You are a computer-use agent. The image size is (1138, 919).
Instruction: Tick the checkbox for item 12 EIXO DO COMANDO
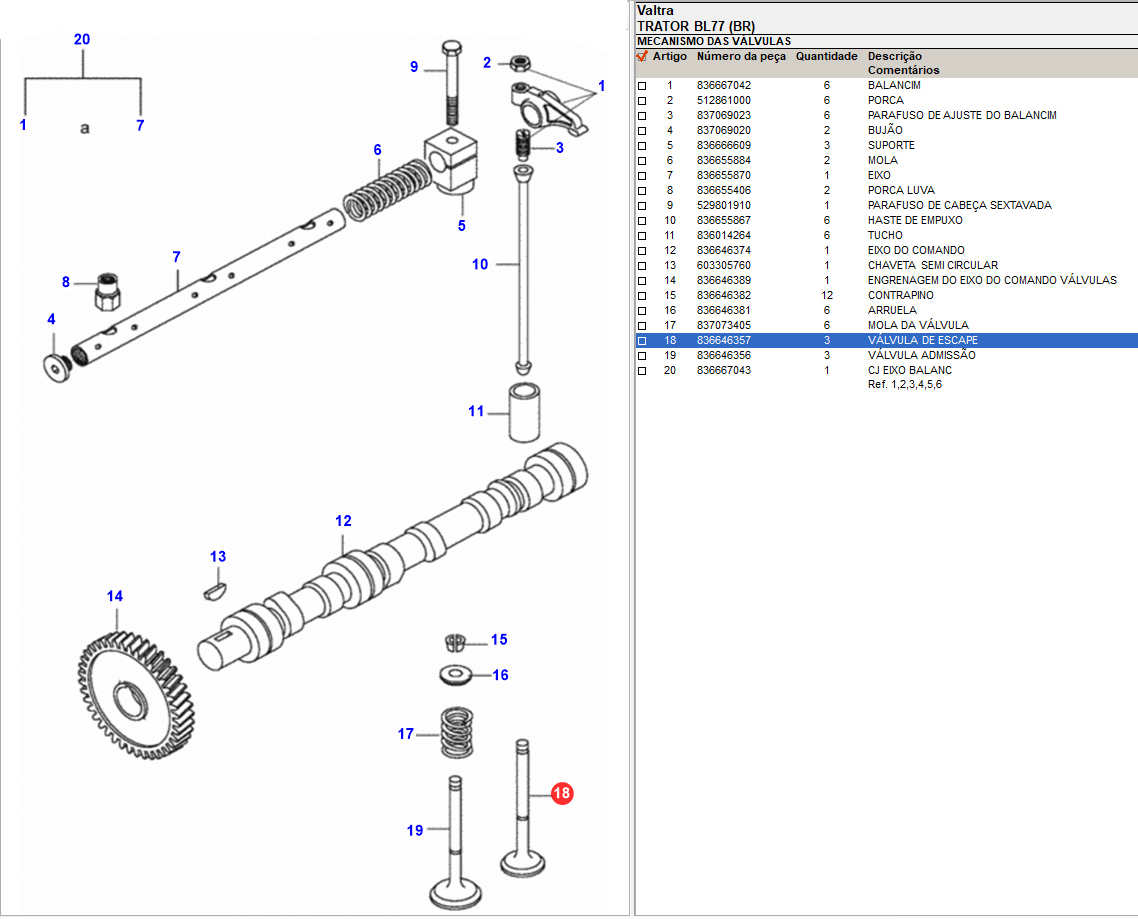[x=642, y=251]
